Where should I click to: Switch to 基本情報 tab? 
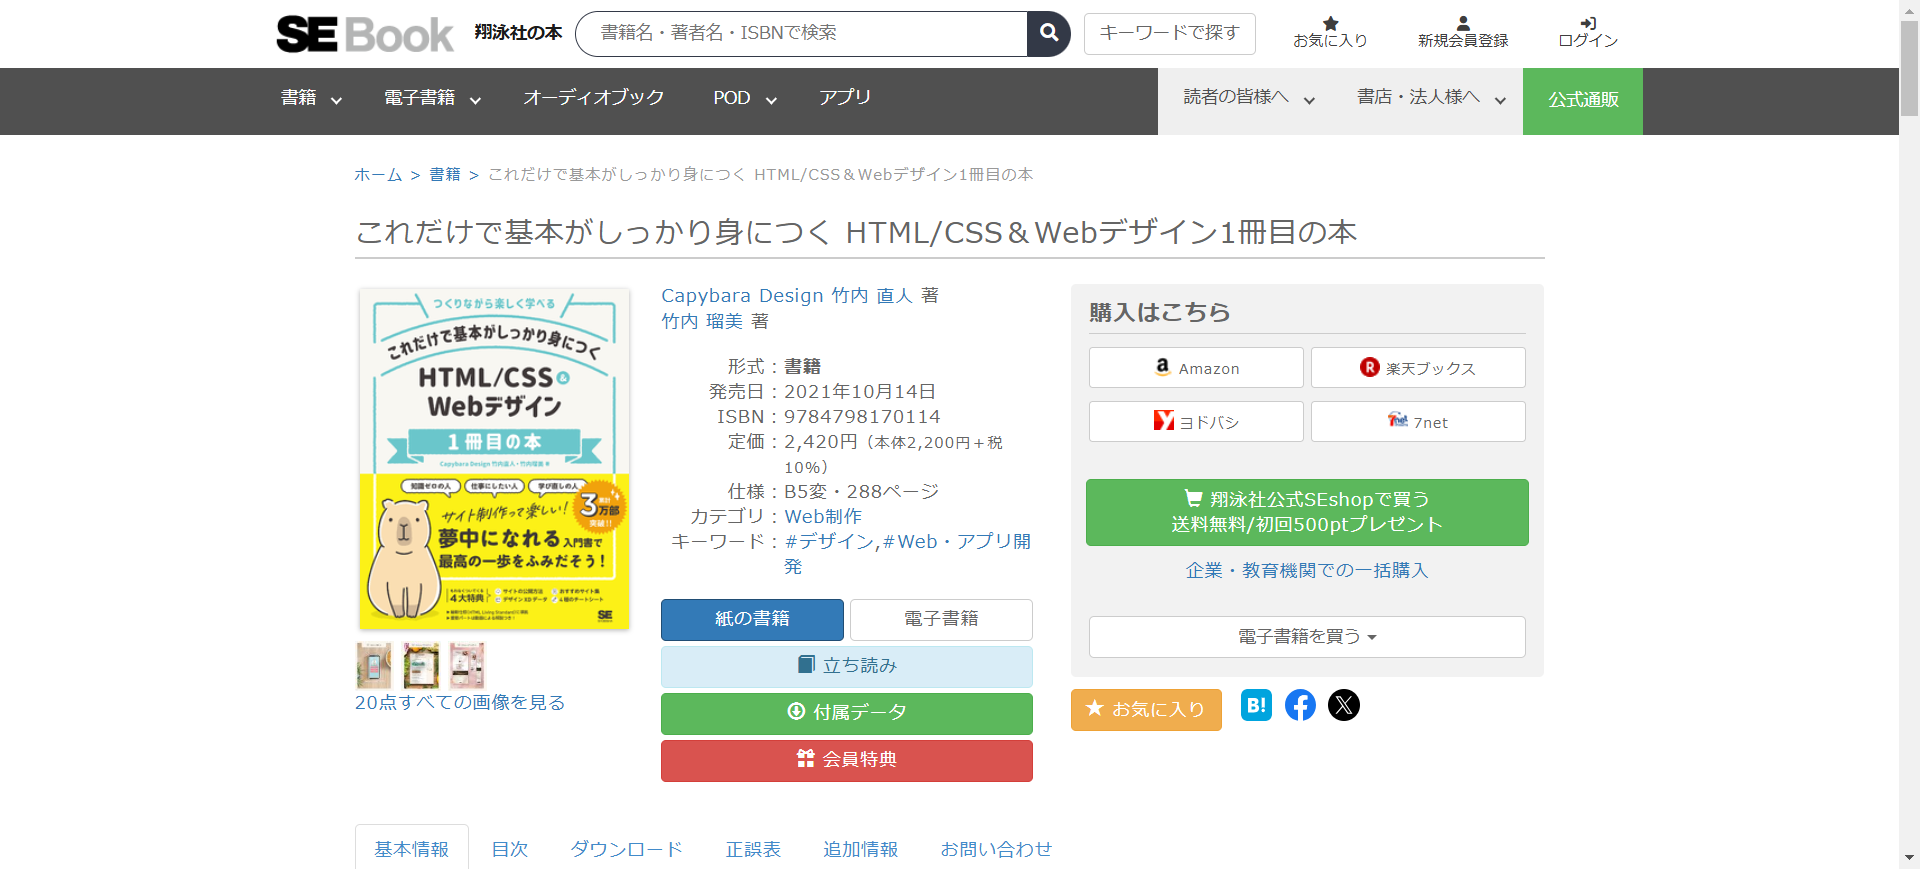412,849
